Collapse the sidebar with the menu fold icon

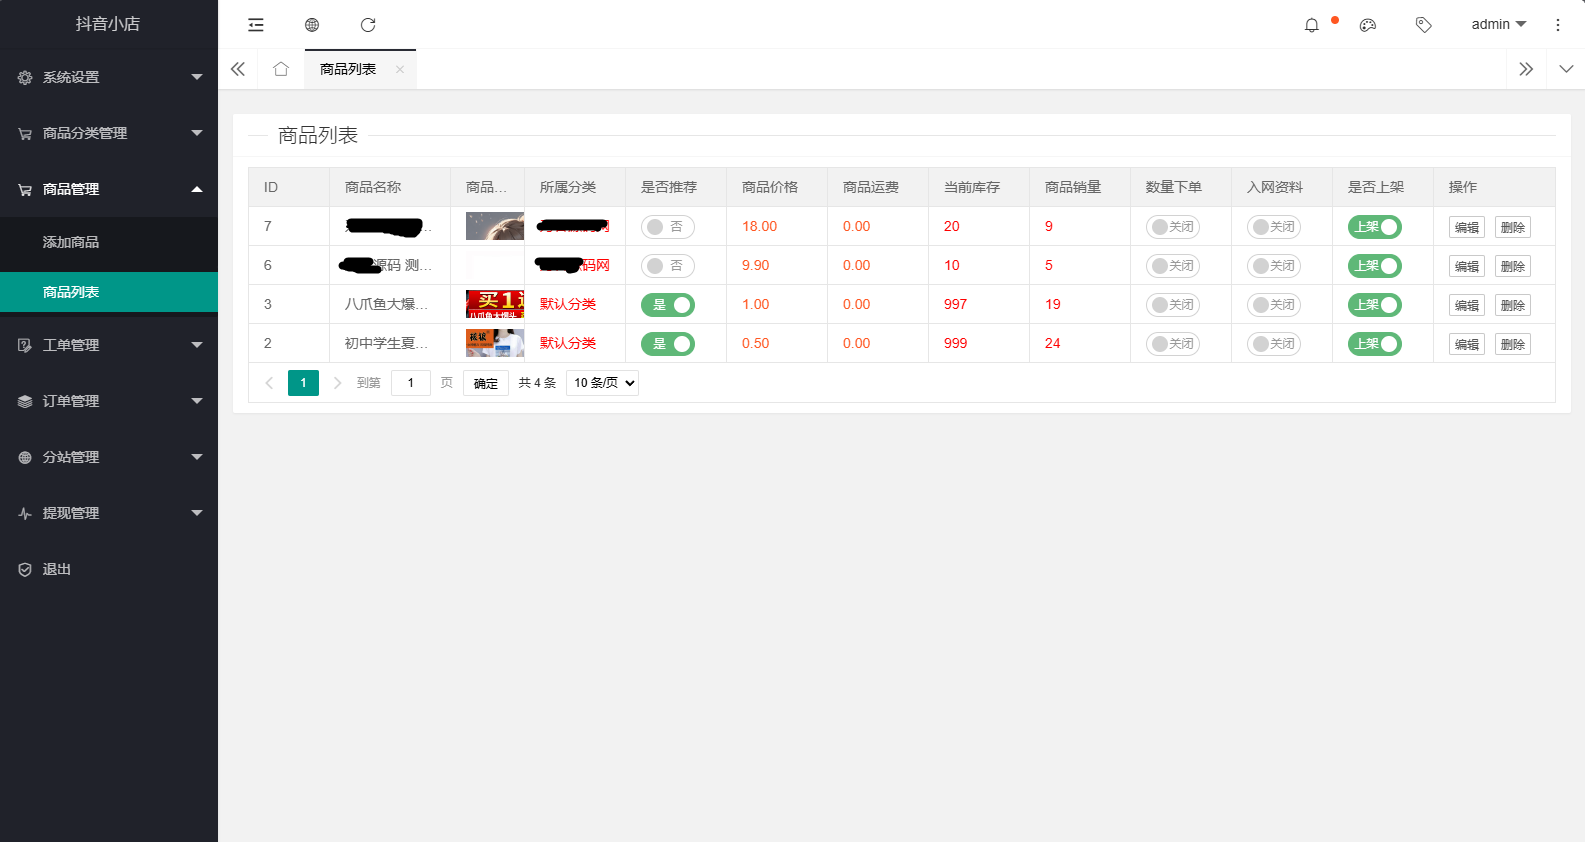(256, 25)
